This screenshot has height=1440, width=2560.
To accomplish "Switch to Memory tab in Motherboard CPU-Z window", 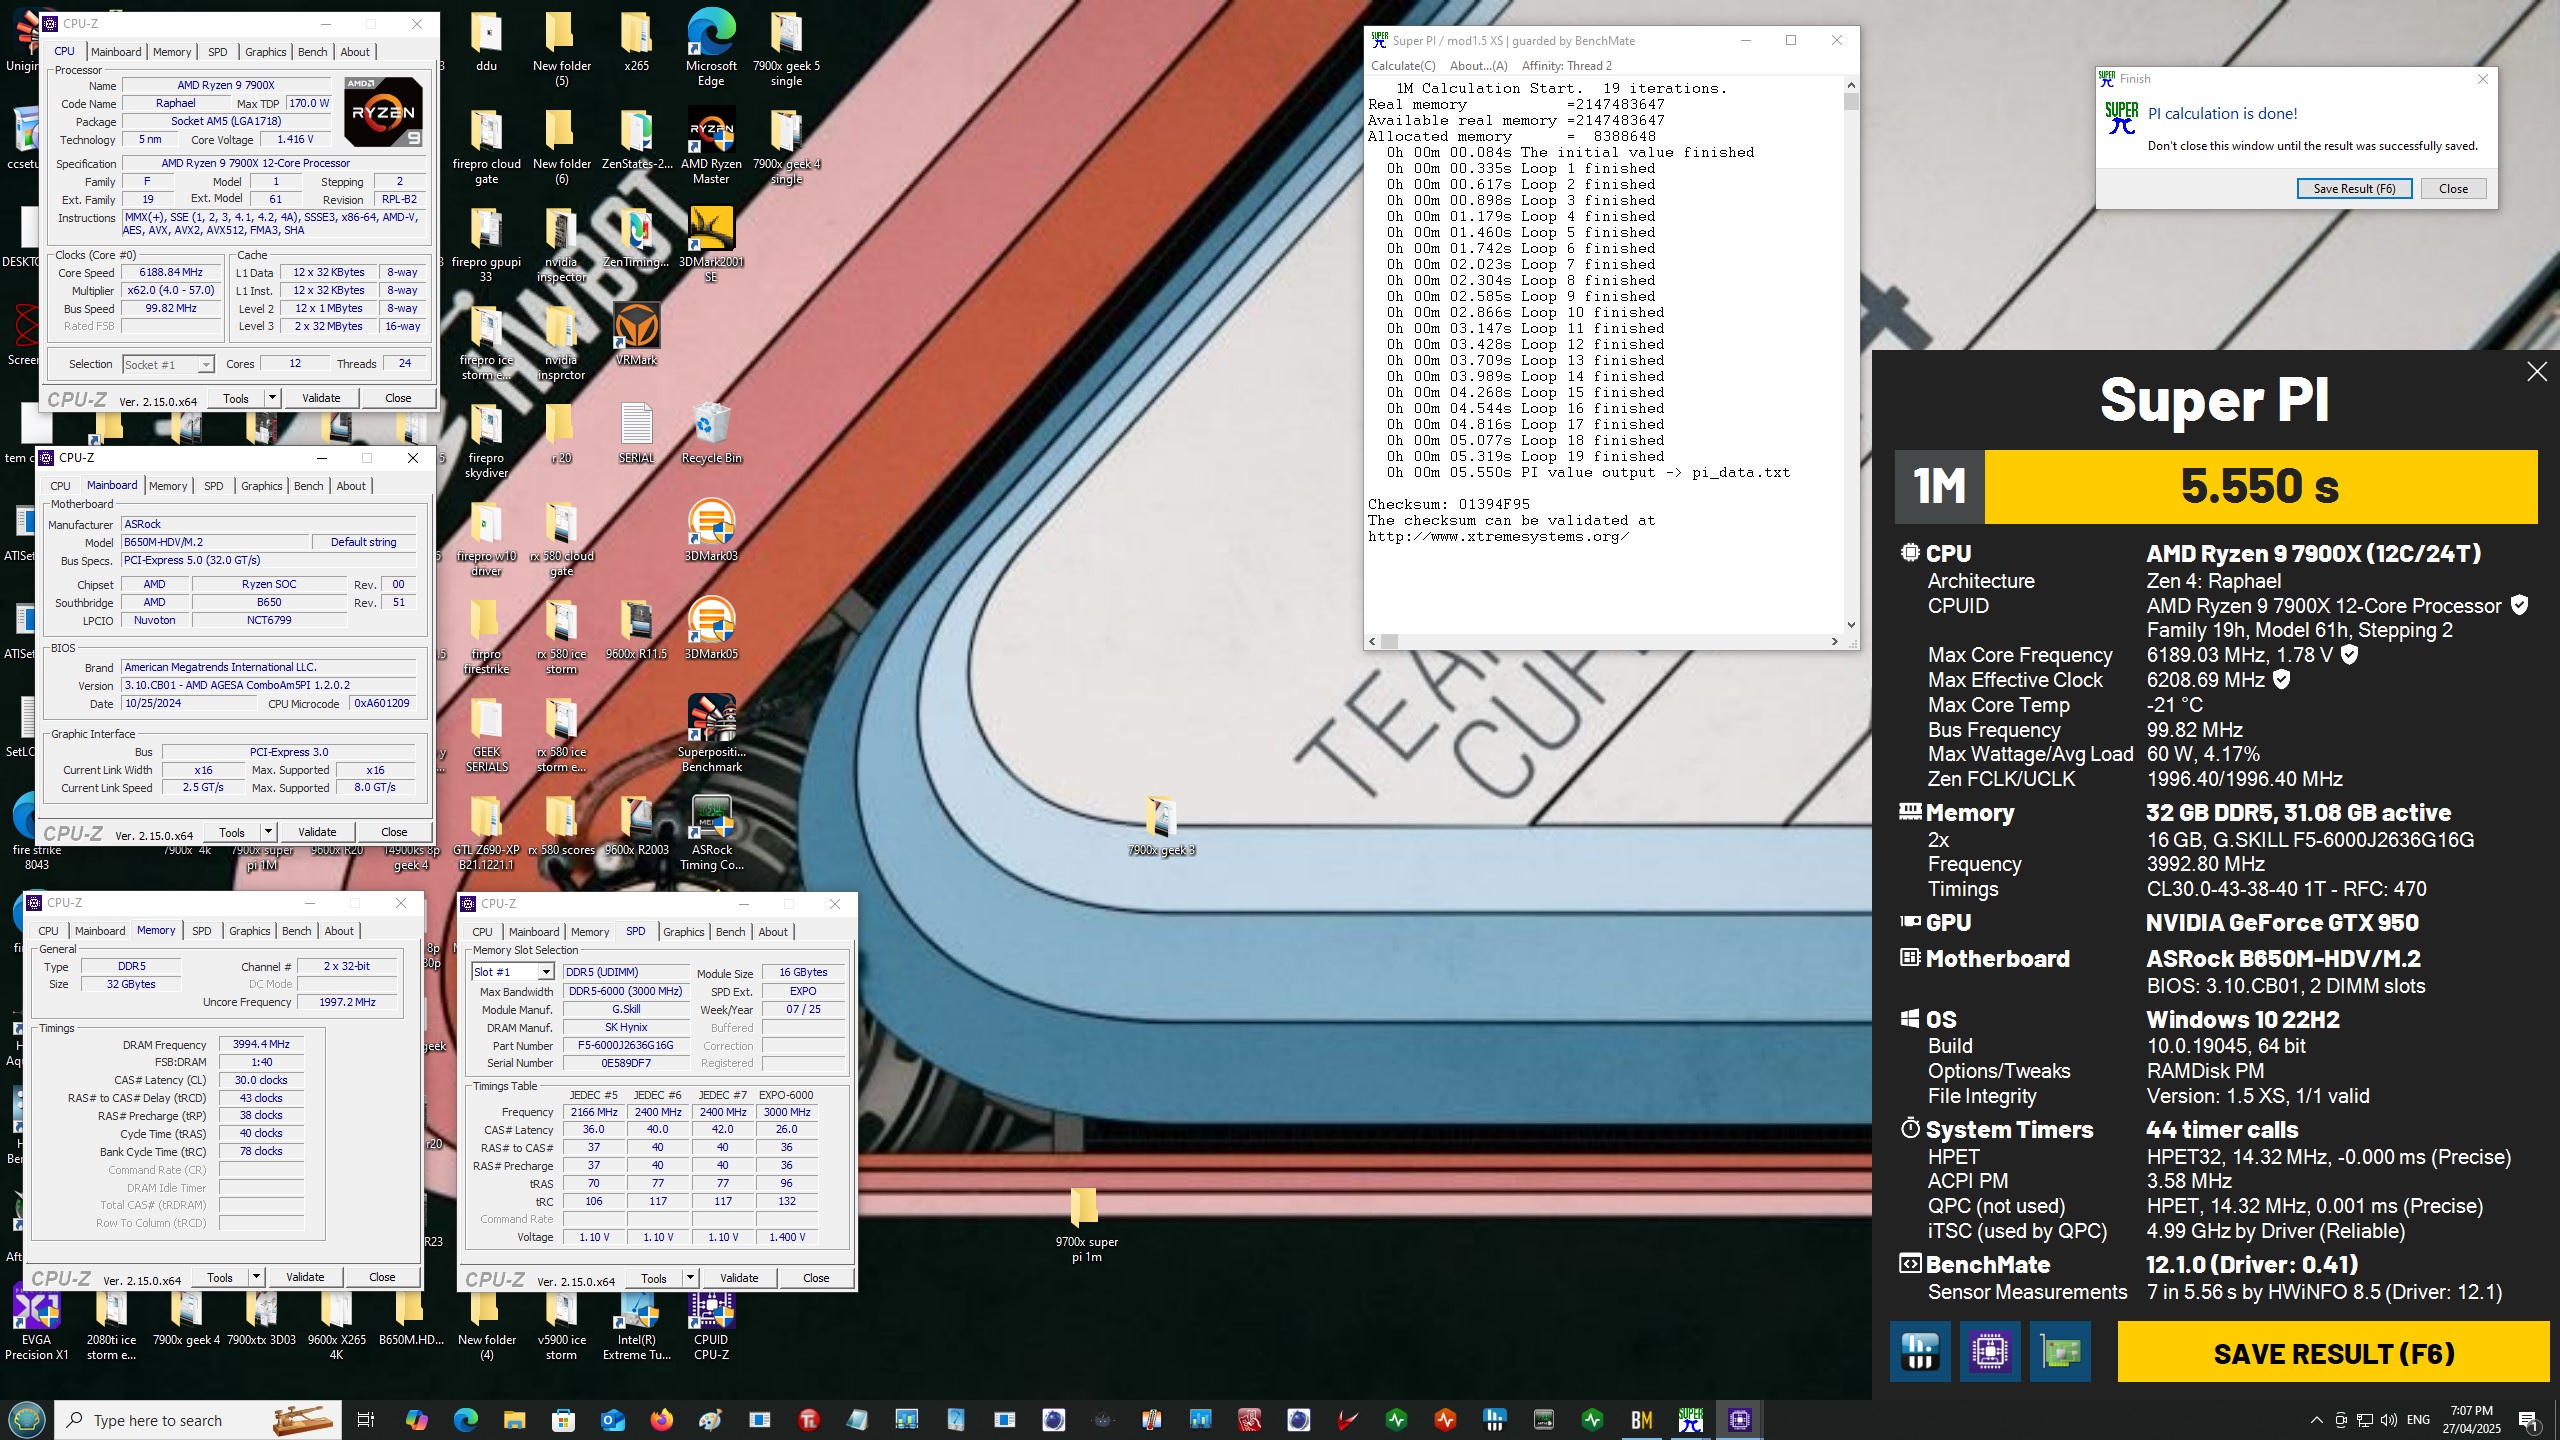I will (168, 486).
